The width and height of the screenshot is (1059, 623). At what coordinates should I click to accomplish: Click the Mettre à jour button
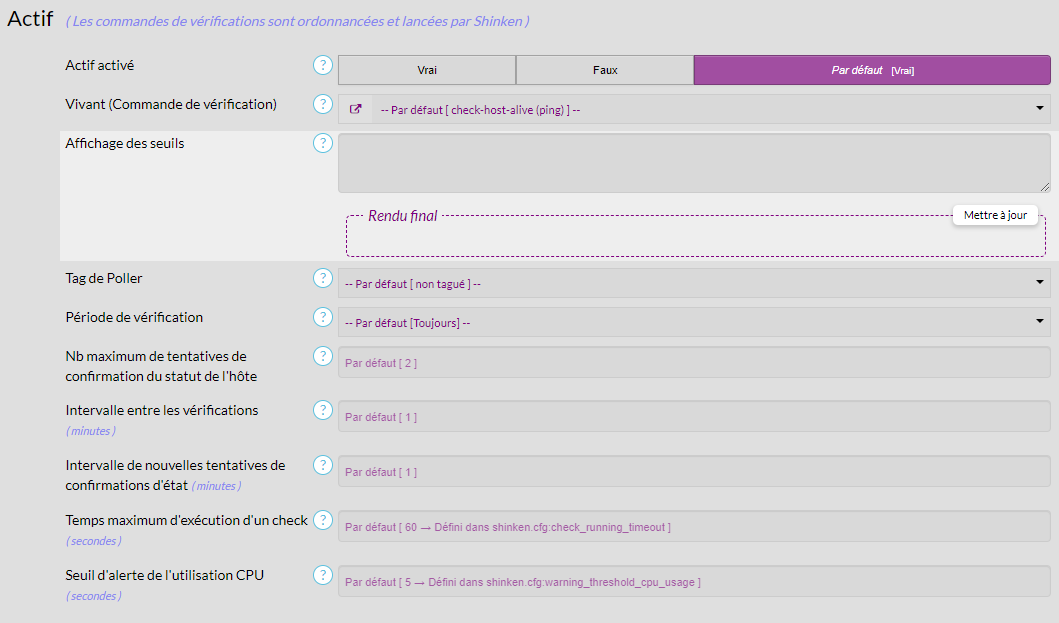(x=995, y=215)
